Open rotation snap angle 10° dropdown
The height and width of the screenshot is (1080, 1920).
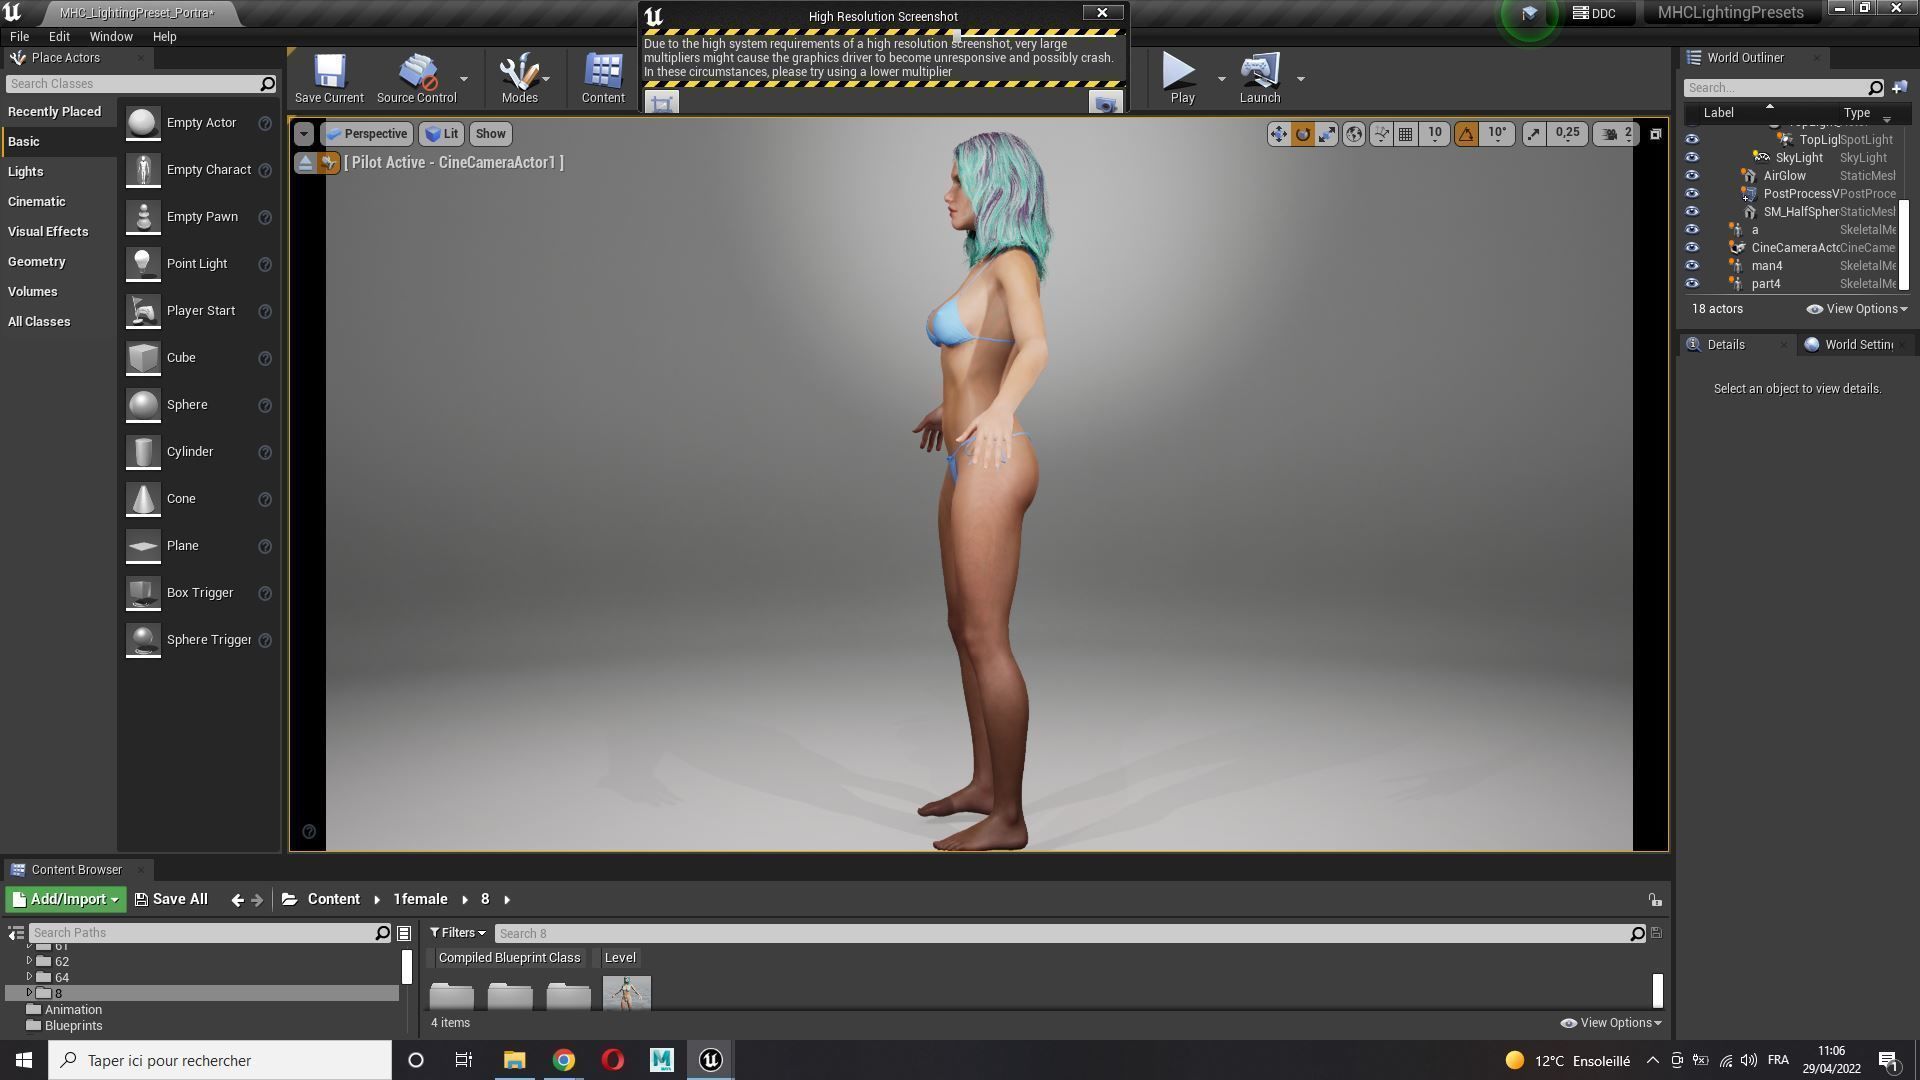[1497, 134]
